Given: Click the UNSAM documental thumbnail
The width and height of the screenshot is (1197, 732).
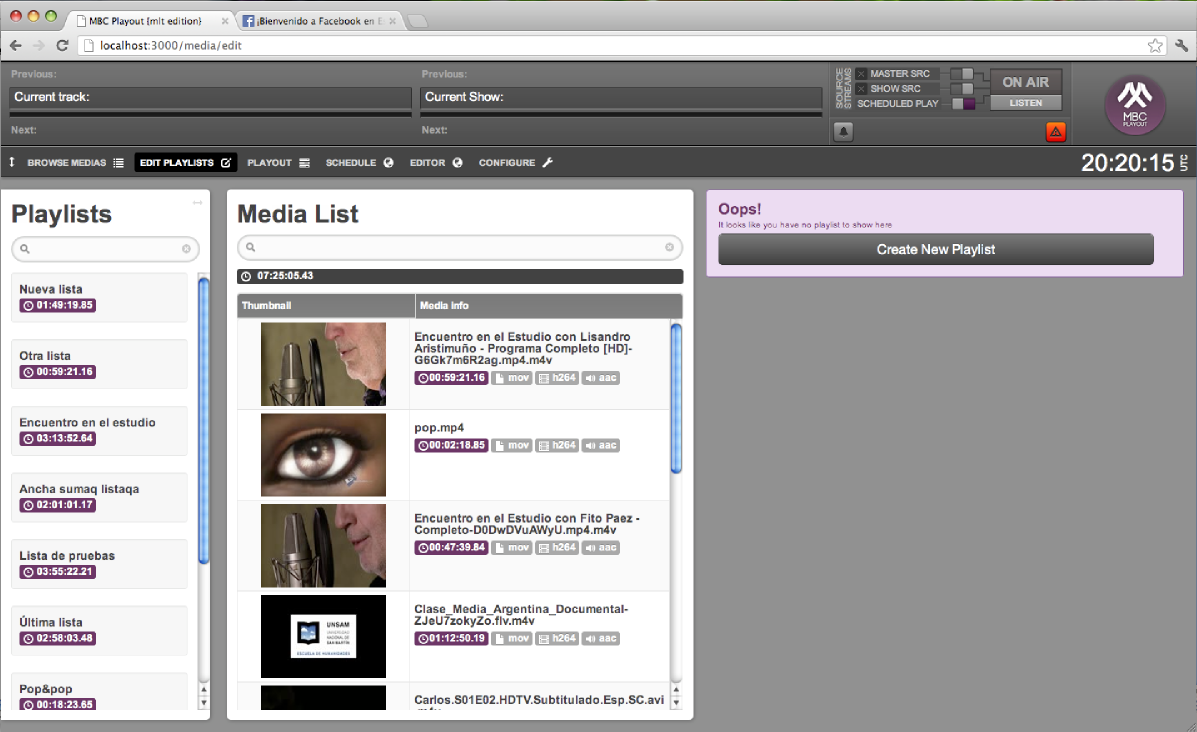Looking at the screenshot, I should click(324, 637).
